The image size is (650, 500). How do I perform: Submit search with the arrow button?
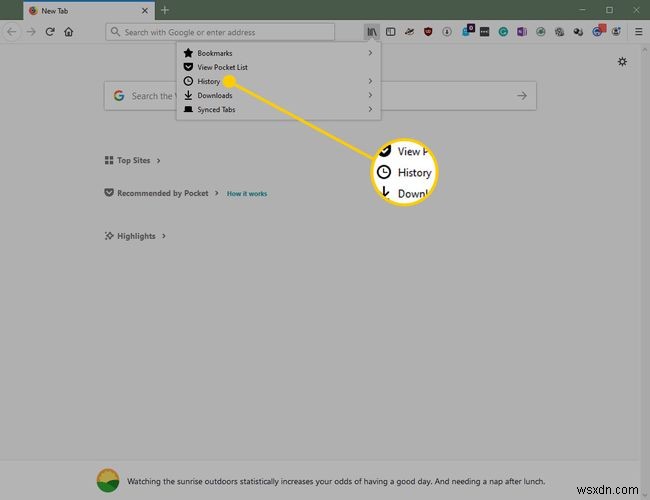(x=522, y=96)
